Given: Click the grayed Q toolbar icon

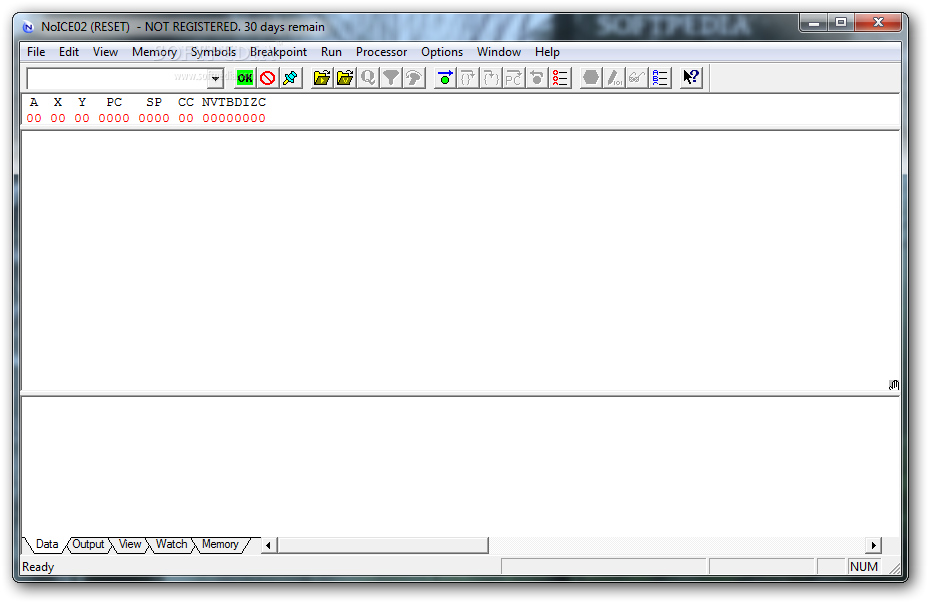Looking at the screenshot, I should (368, 78).
